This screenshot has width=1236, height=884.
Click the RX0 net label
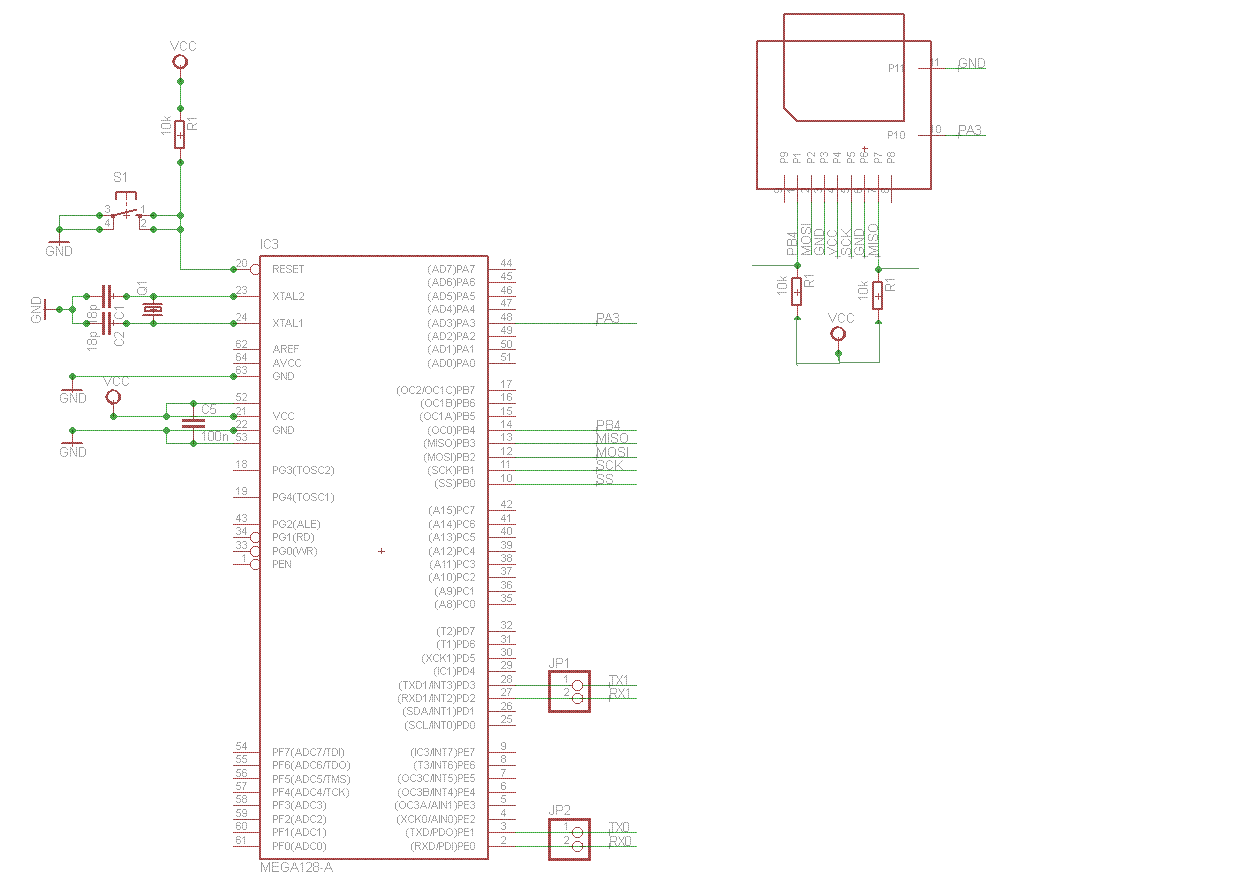620,841
